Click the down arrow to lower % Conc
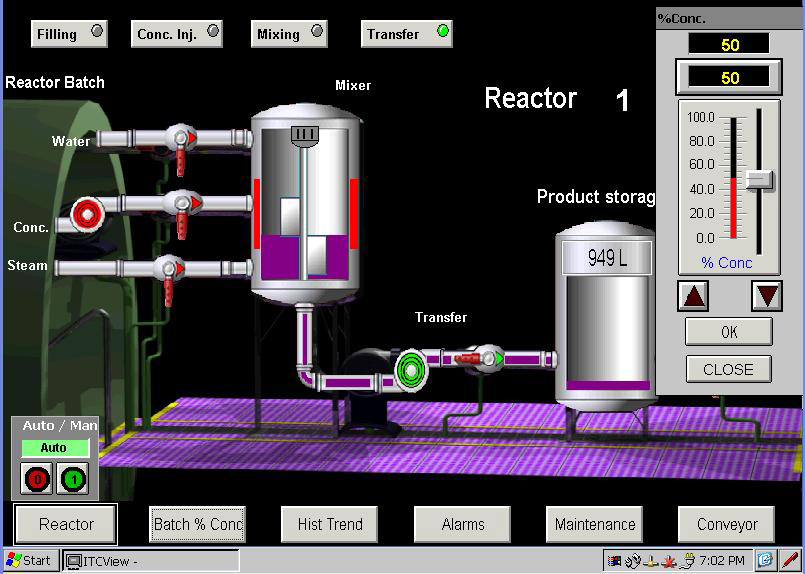 coord(767,296)
